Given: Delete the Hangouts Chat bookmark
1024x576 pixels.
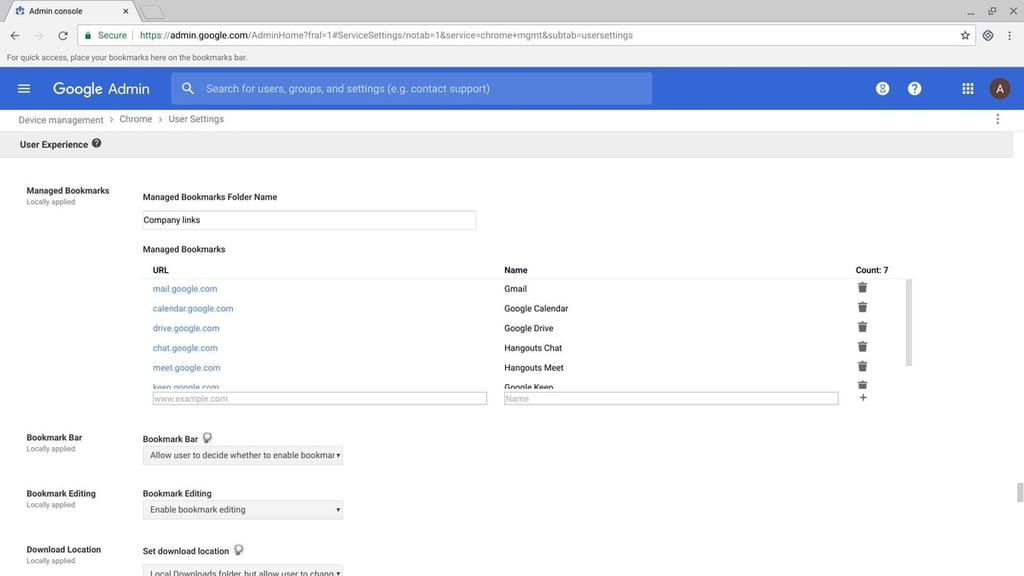Looking at the screenshot, I should [x=862, y=347].
